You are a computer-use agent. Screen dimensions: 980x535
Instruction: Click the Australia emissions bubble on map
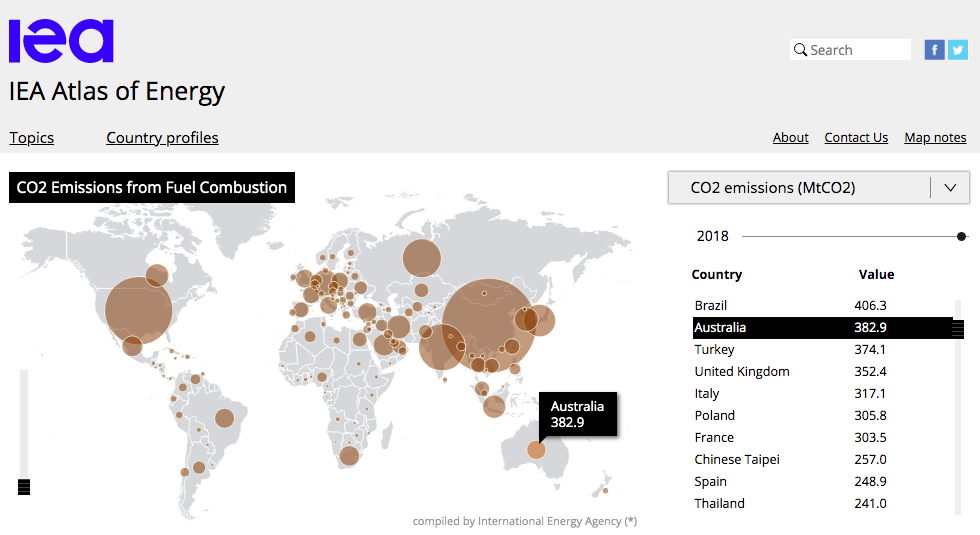(x=536, y=450)
